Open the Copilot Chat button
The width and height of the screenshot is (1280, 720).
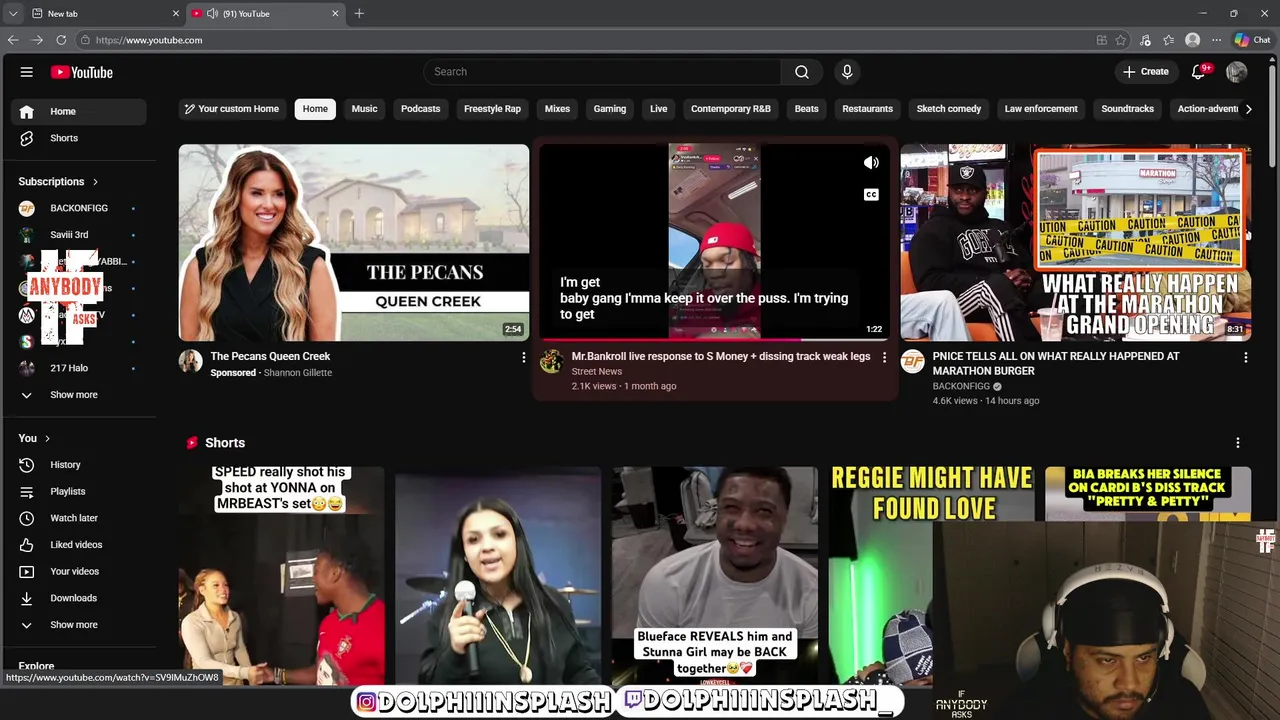tap(1253, 40)
